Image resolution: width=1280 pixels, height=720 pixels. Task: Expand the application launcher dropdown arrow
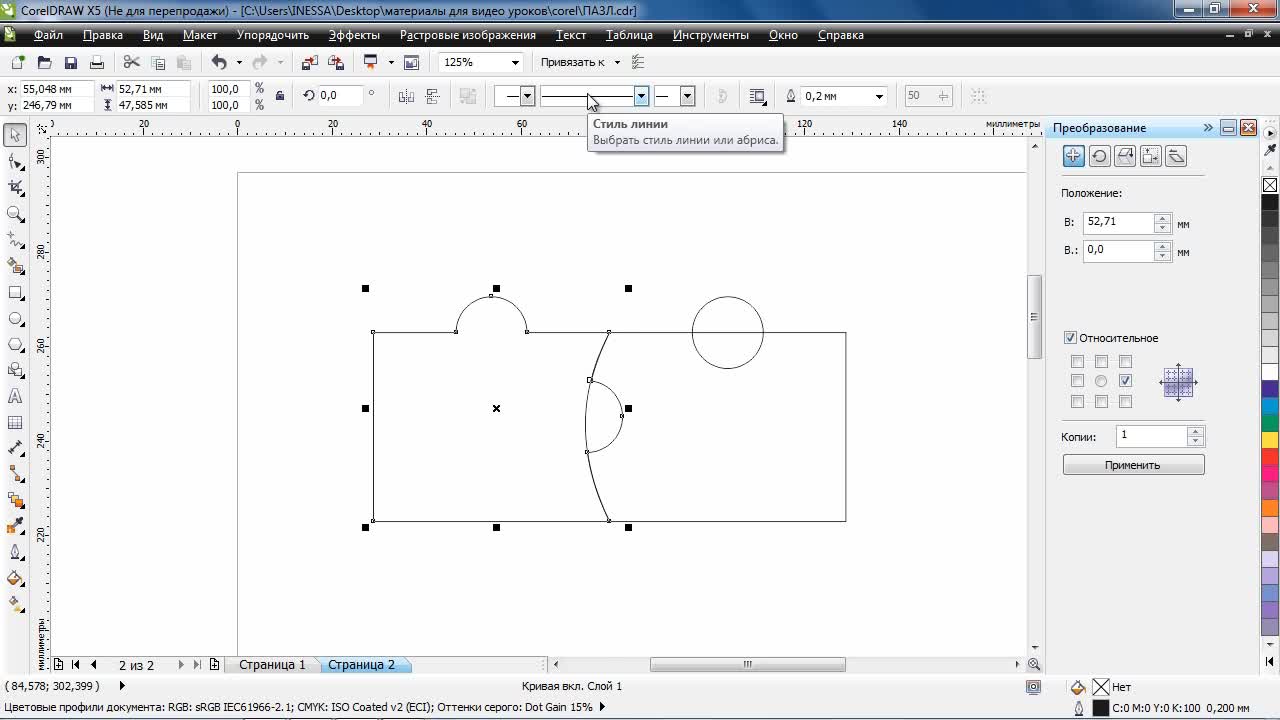pos(390,62)
